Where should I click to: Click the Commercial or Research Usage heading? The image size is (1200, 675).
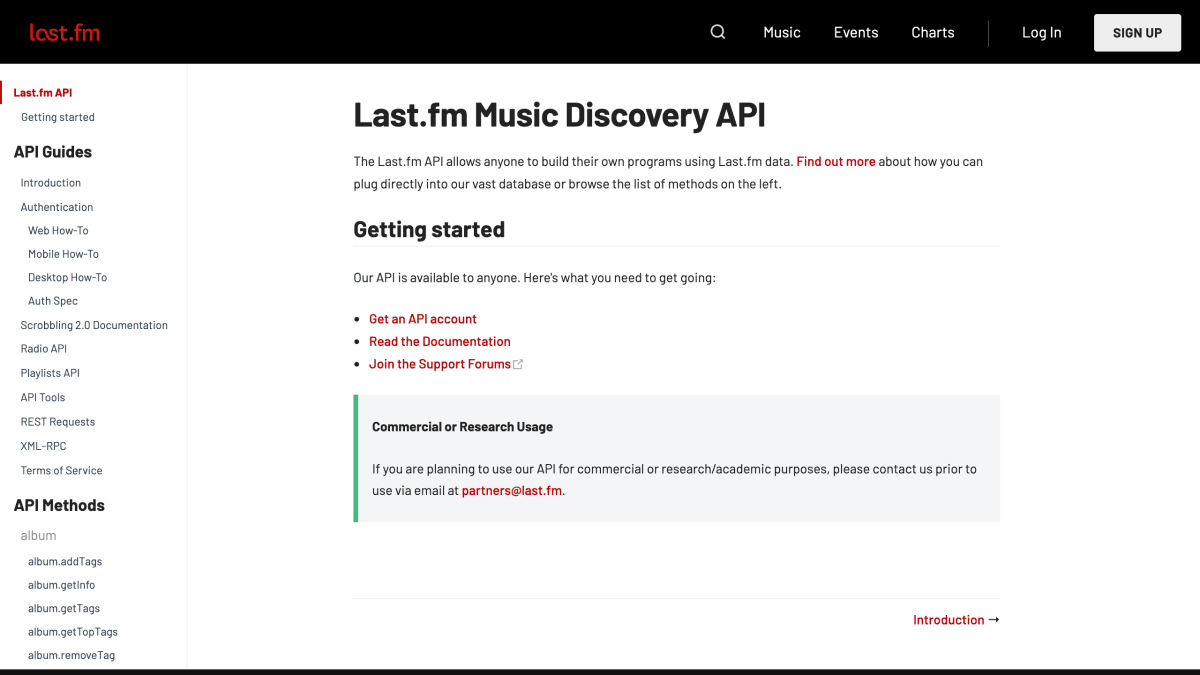point(462,427)
